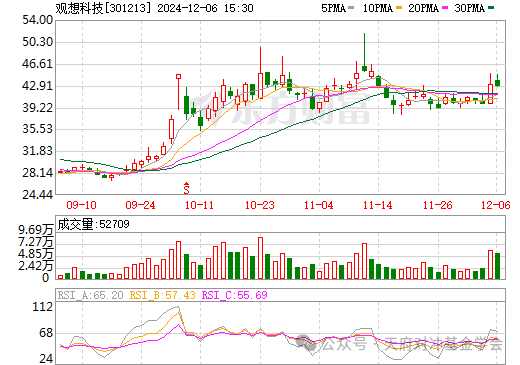Click the 4.85万 volume axis label
The width and height of the screenshot is (520, 365).
coord(36,254)
